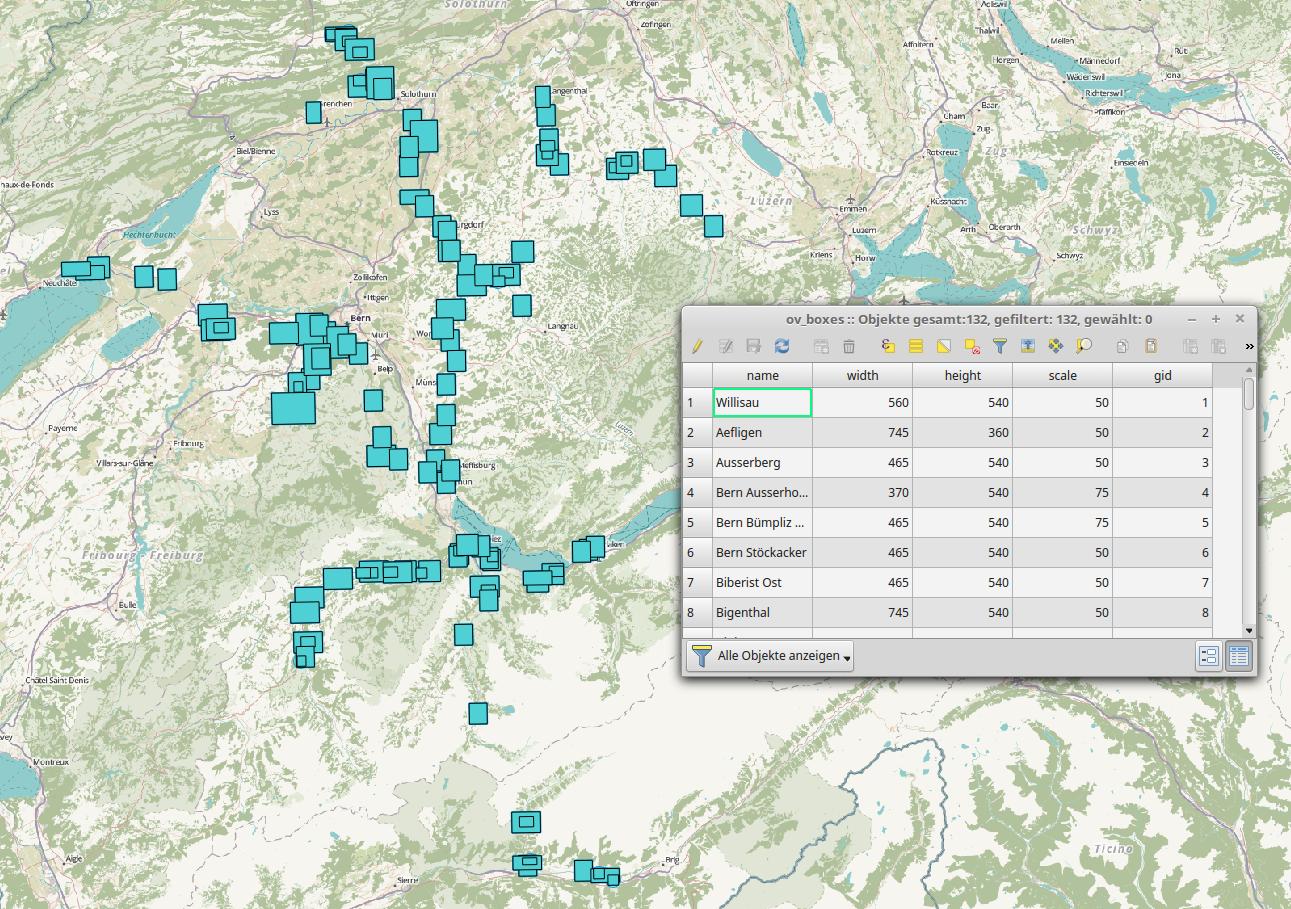Select row 2 via its row header
The width and height of the screenshot is (1291, 909).
697,433
